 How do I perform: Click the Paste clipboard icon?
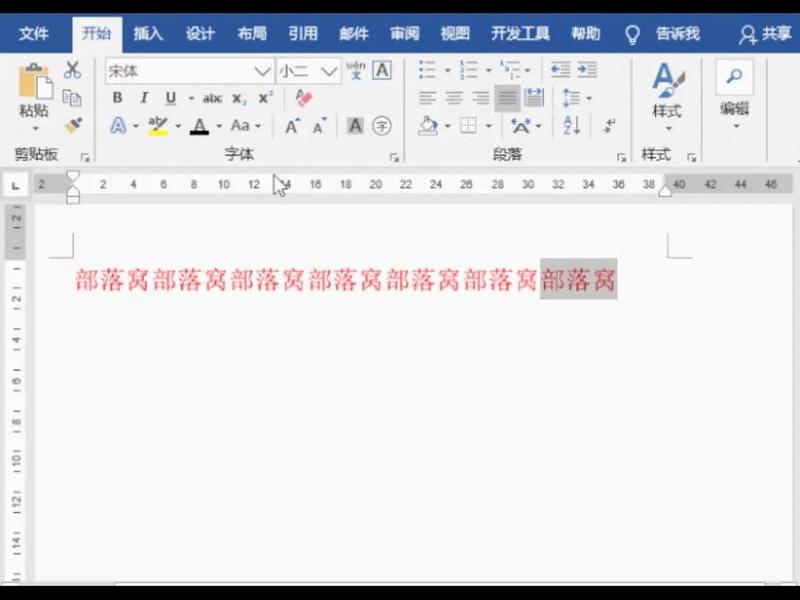35,81
